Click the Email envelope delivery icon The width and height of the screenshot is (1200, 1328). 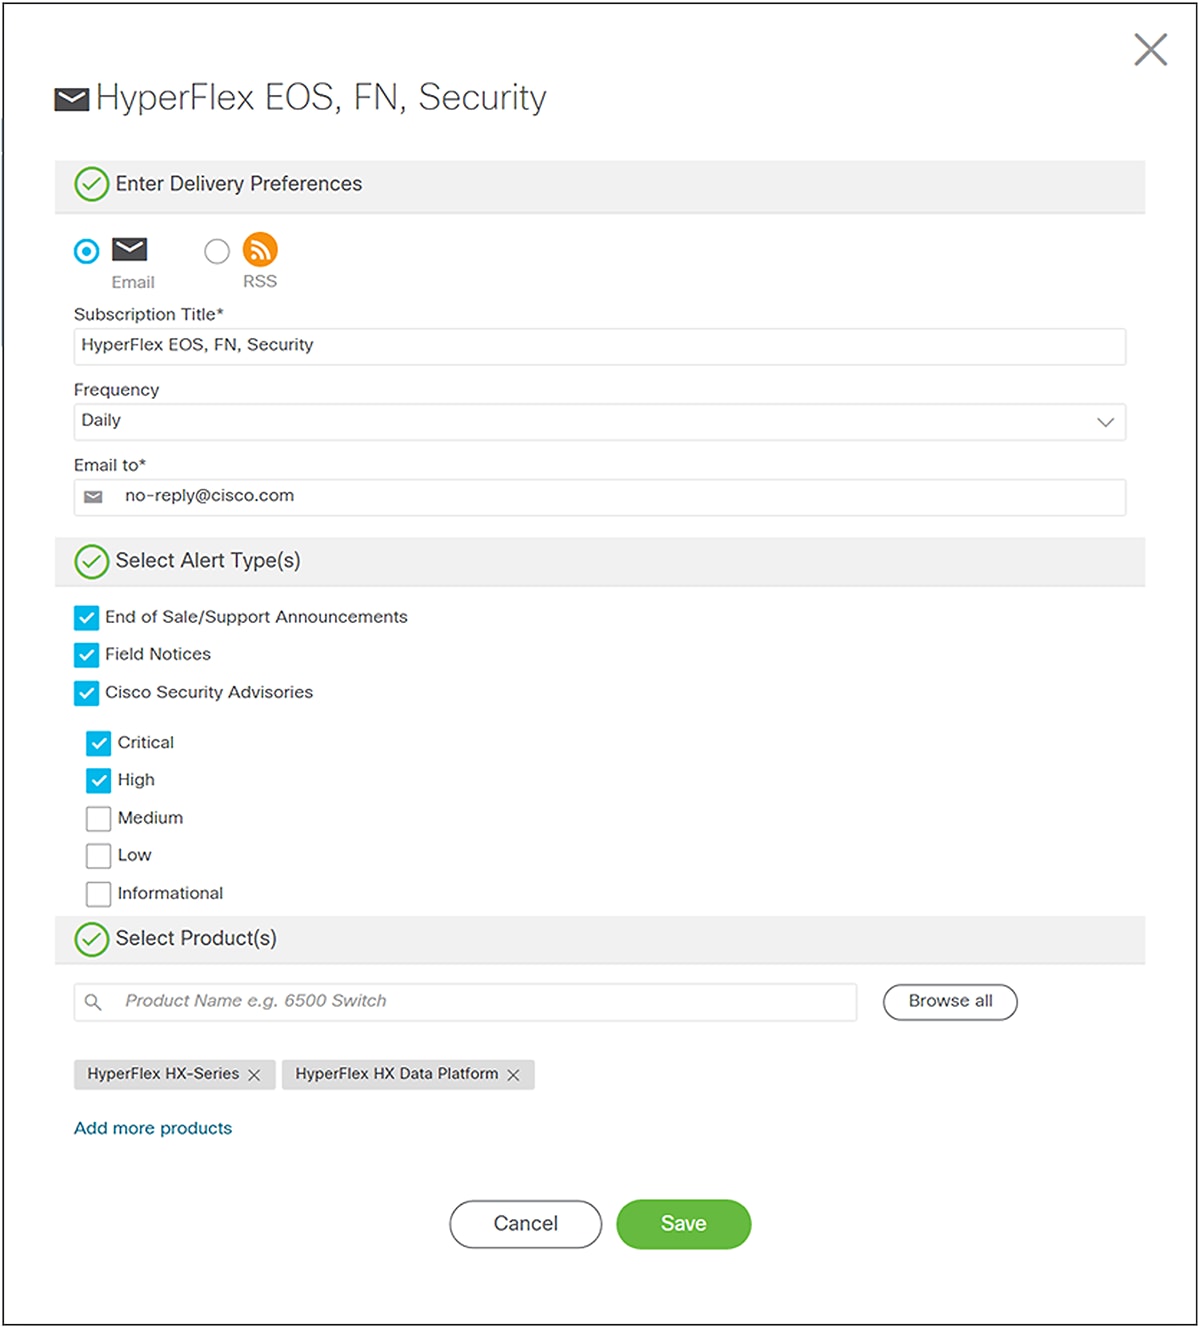[x=130, y=249]
